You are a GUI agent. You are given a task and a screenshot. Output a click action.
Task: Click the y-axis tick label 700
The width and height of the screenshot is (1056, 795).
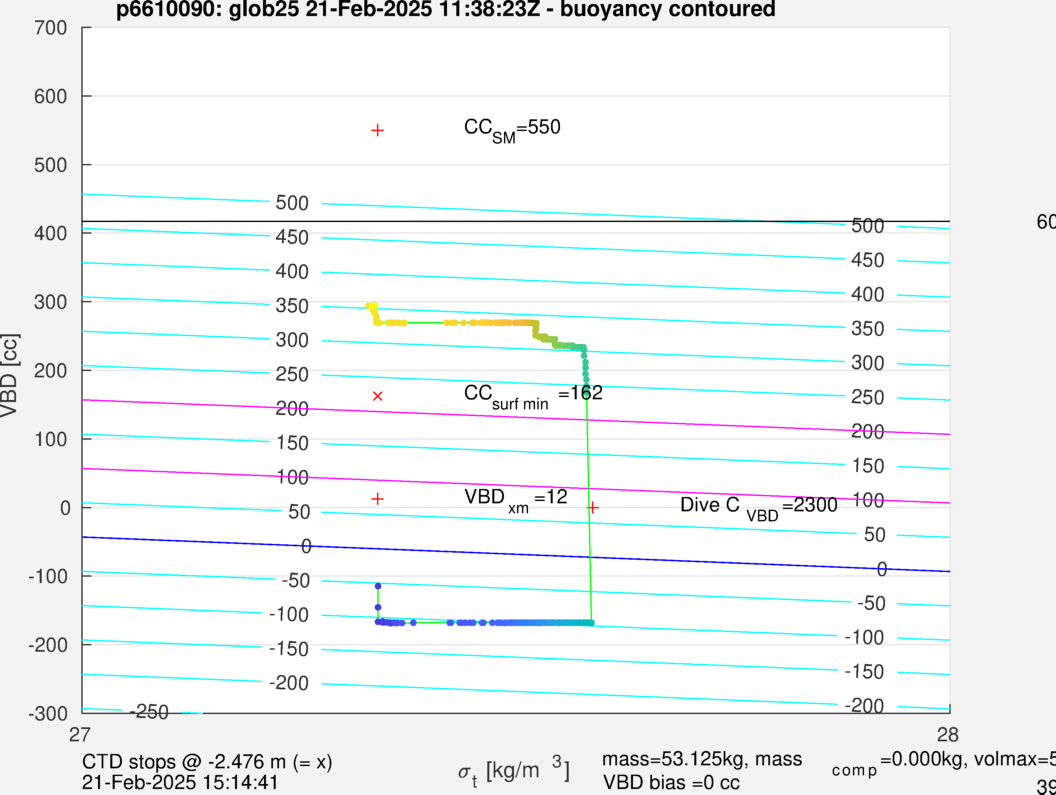pyautogui.click(x=51, y=28)
